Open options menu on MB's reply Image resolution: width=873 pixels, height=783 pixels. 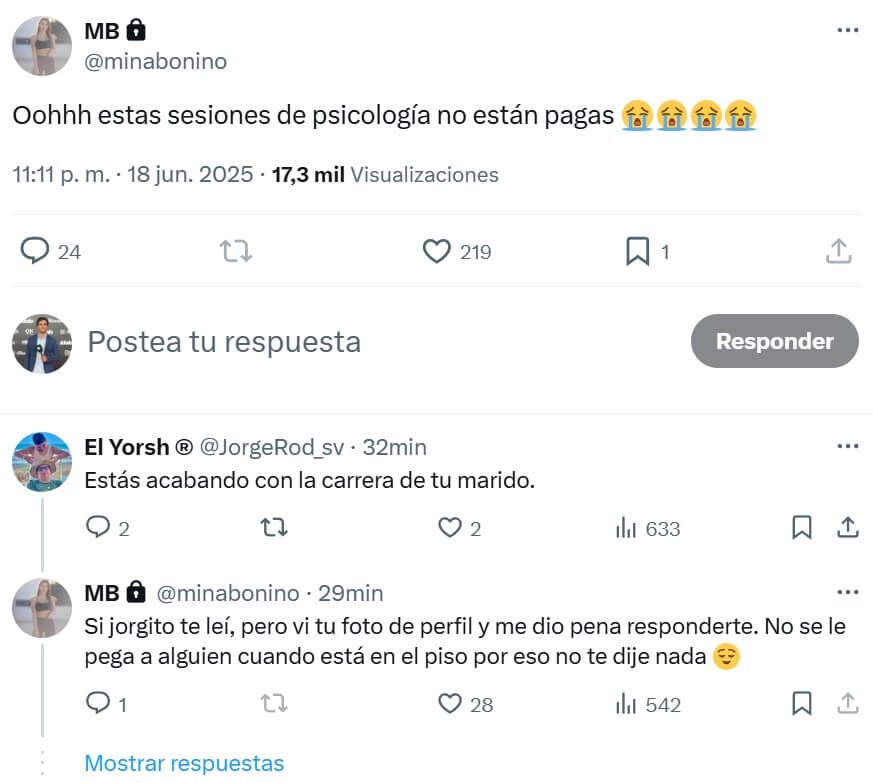click(847, 591)
